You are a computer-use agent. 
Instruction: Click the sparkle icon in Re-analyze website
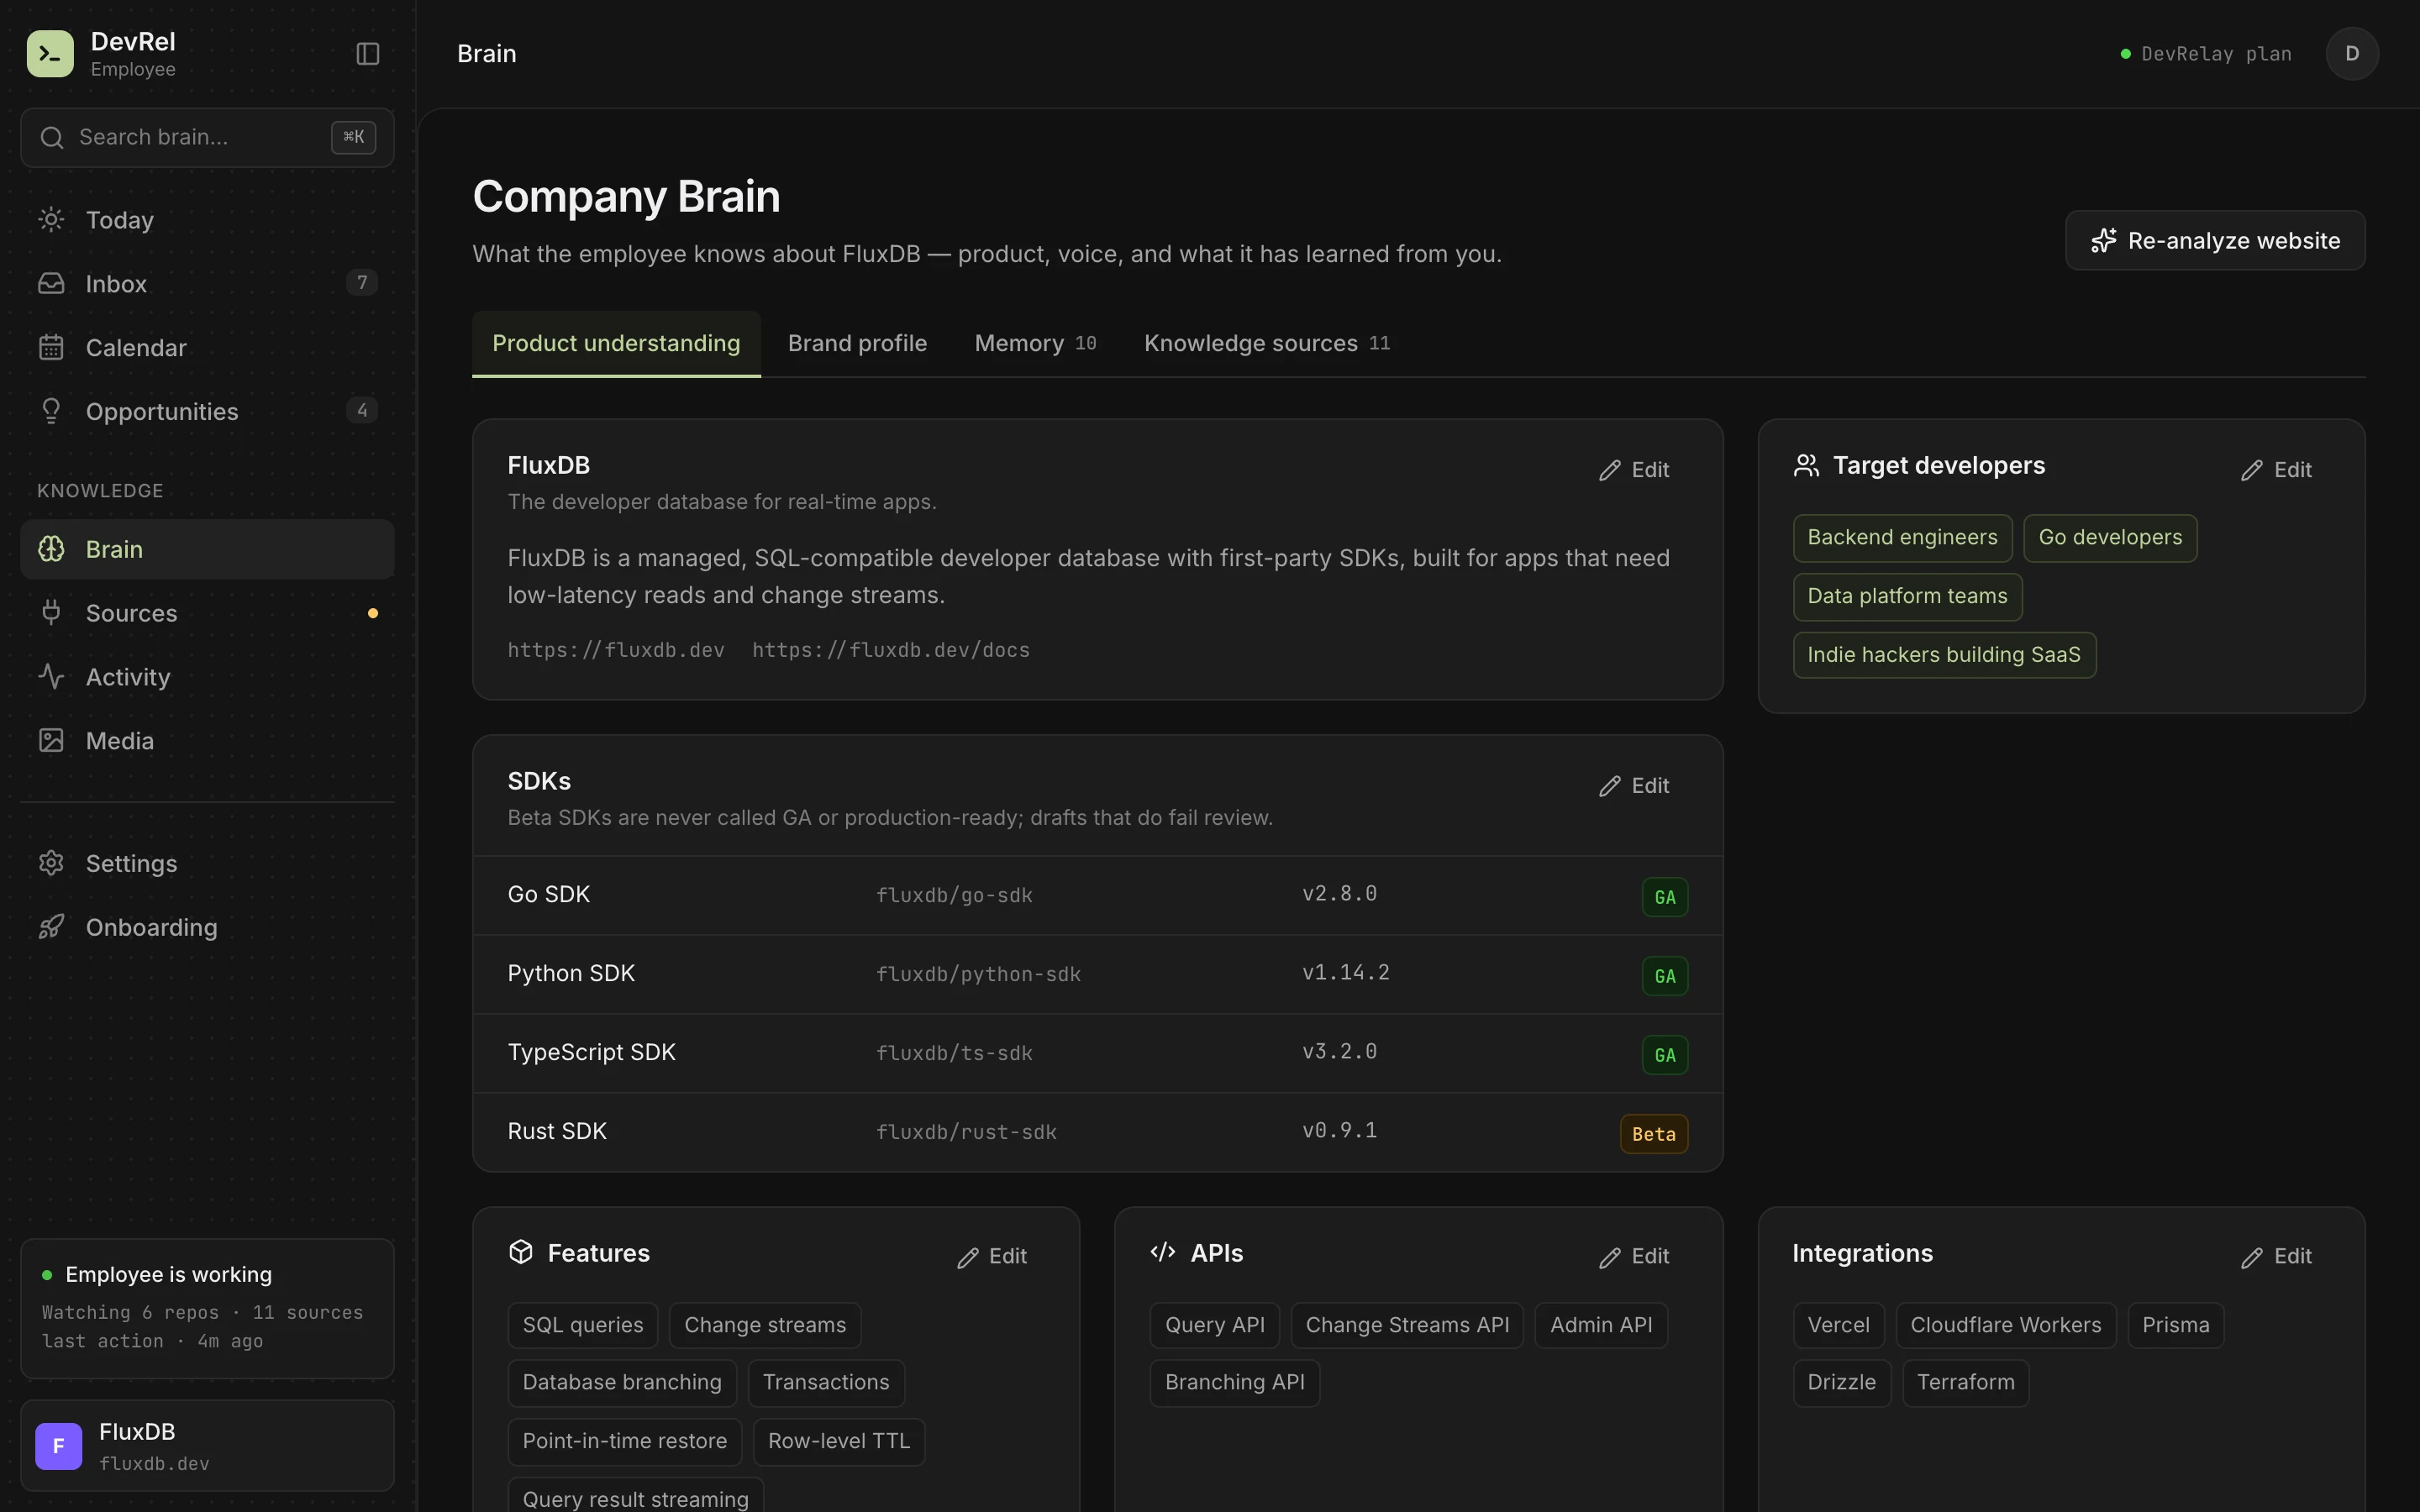click(2104, 240)
